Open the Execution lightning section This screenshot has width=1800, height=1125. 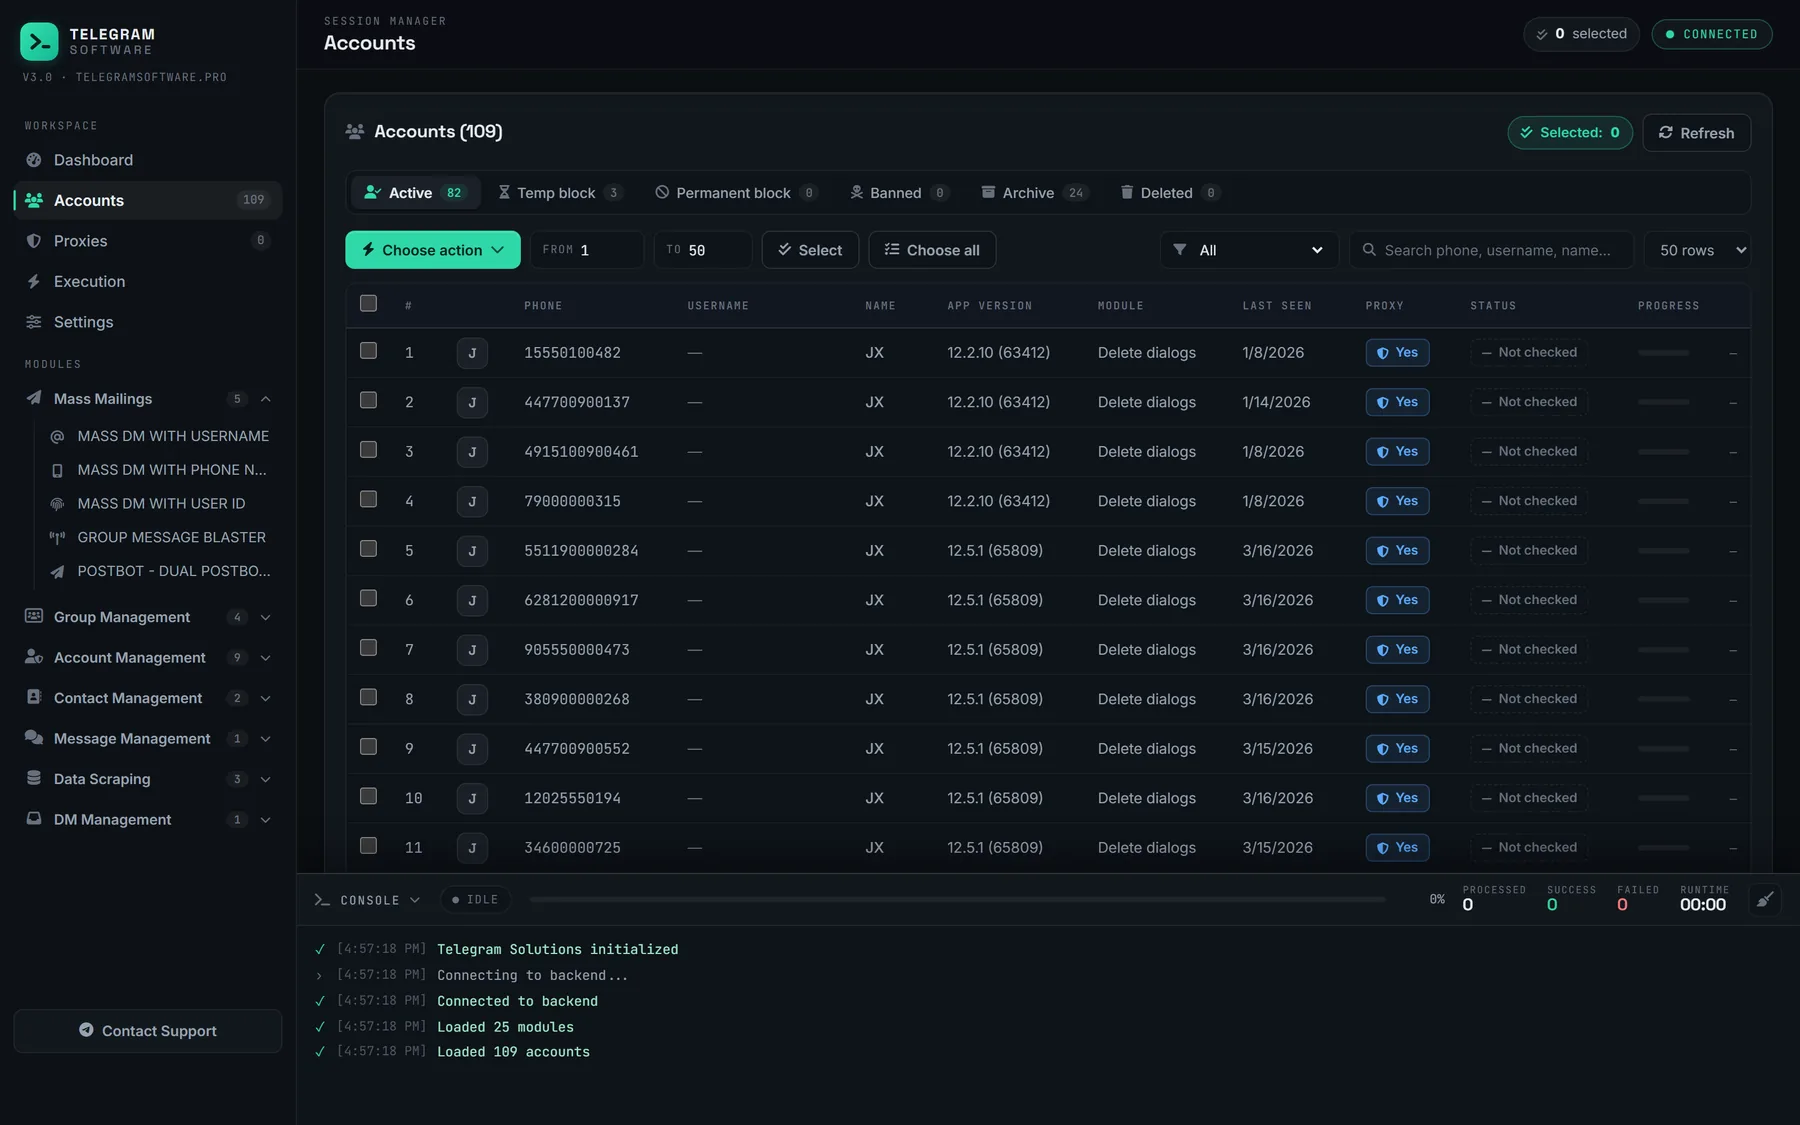[x=148, y=282]
